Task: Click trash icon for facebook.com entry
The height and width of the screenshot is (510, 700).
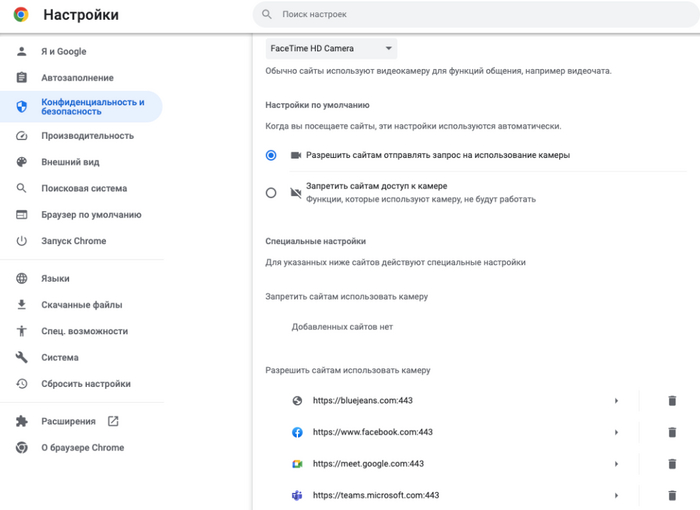Action: coord(672,432)
